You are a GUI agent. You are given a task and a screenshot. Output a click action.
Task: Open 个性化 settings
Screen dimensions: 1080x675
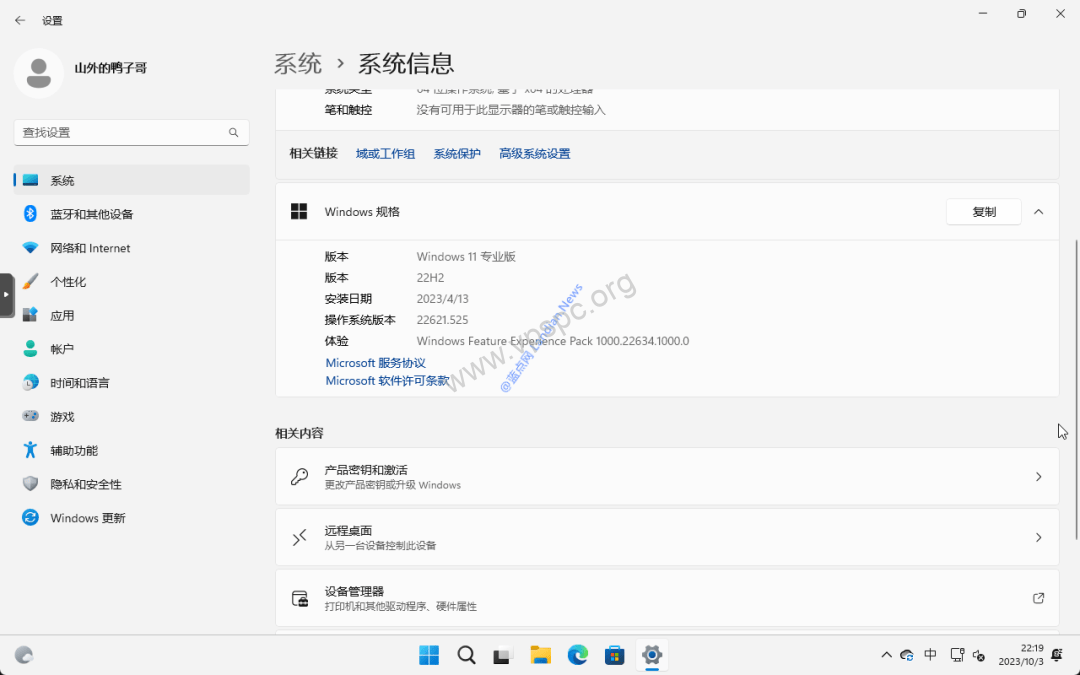pos(132,282)
